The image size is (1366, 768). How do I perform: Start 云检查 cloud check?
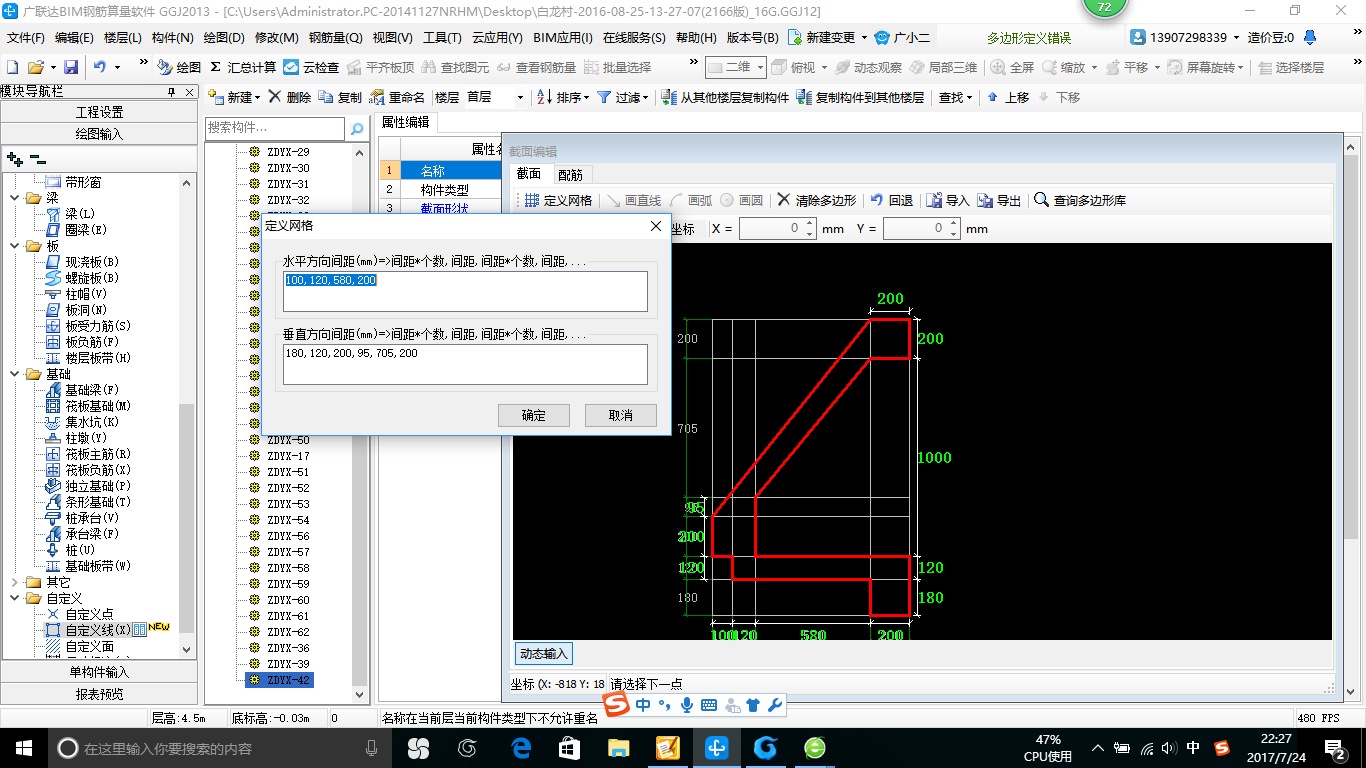point(311,67)
